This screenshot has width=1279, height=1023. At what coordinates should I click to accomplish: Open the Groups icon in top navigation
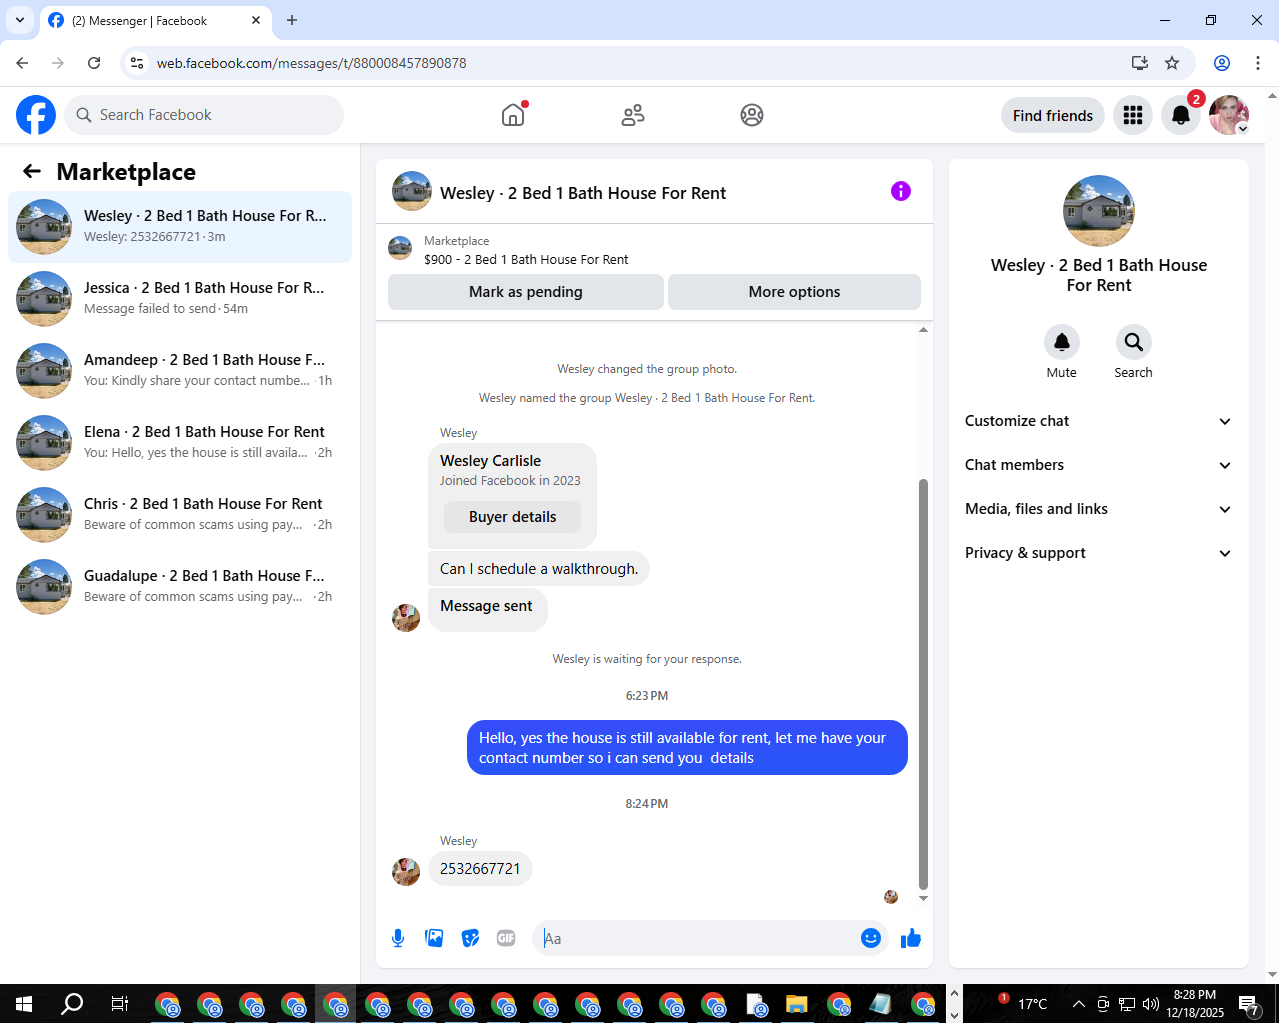click(752, 115)
